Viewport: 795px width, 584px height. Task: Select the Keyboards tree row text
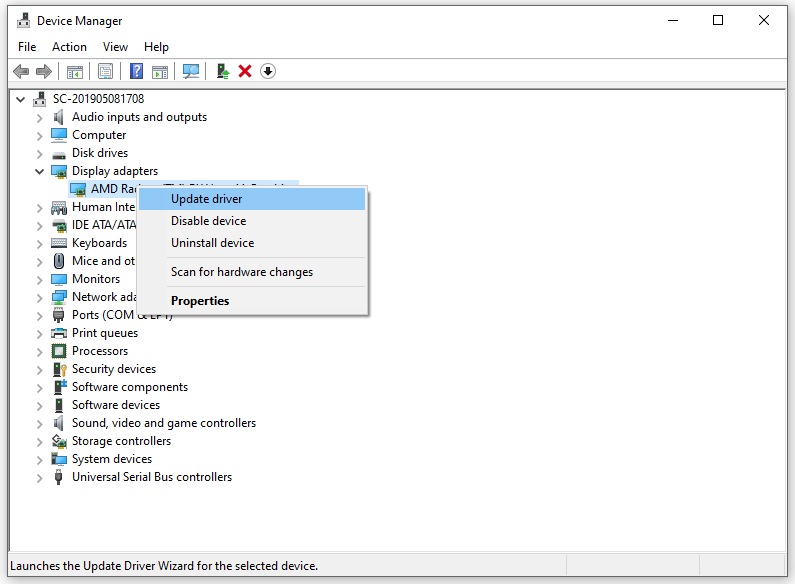point(99,243)
